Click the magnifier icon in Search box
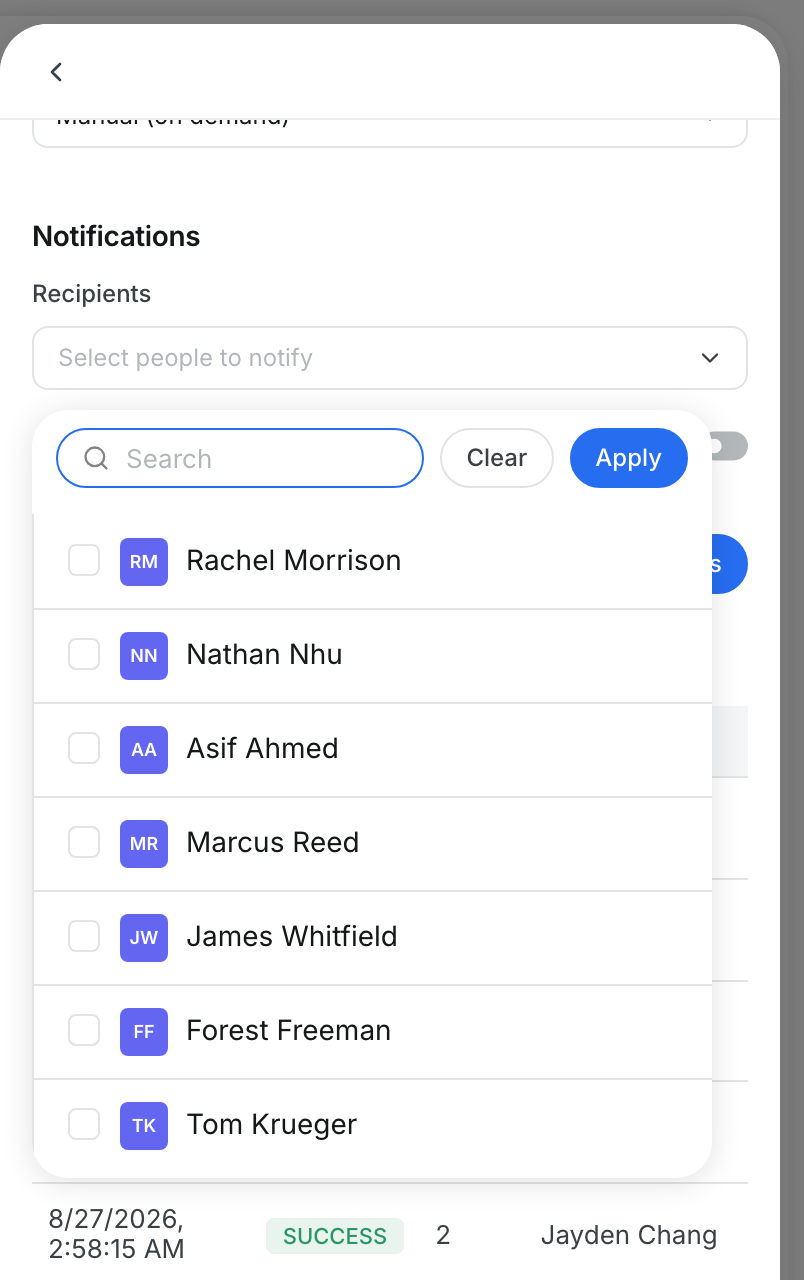804x1280 pixels. 96,458
